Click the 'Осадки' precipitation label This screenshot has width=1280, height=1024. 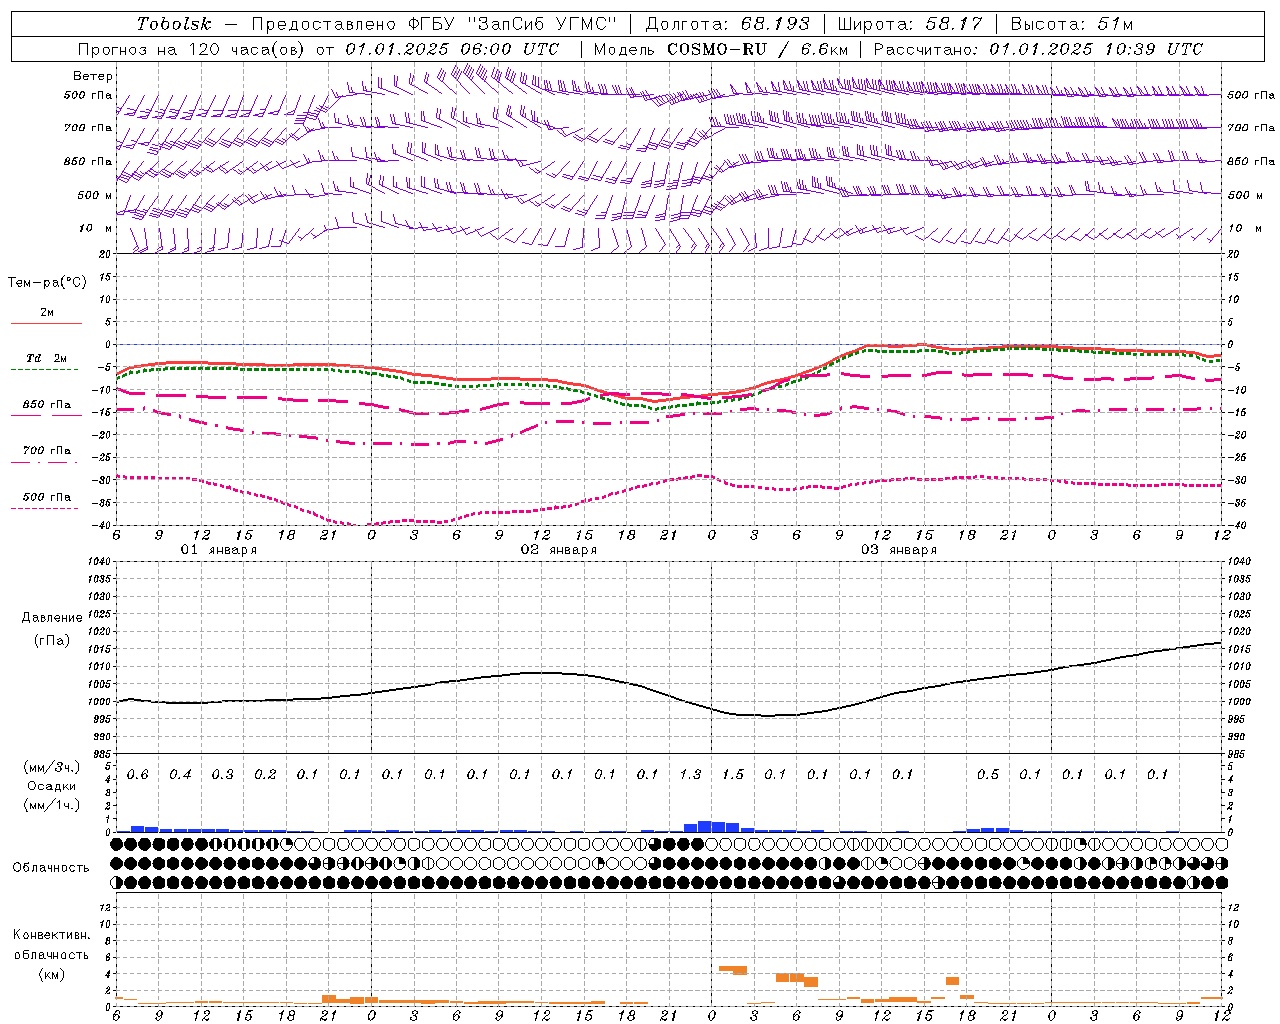pyautogui.click(x=52, y=786)
